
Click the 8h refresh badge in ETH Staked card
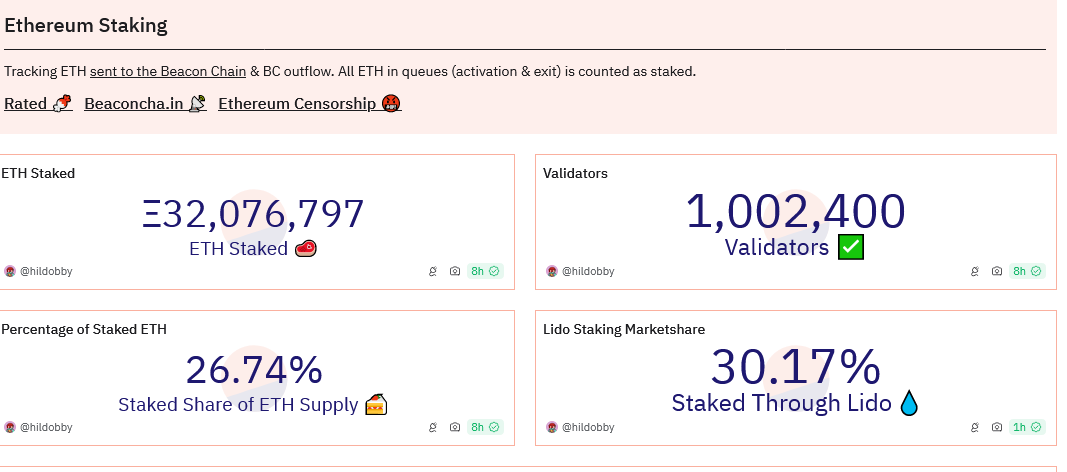(485, 271)
